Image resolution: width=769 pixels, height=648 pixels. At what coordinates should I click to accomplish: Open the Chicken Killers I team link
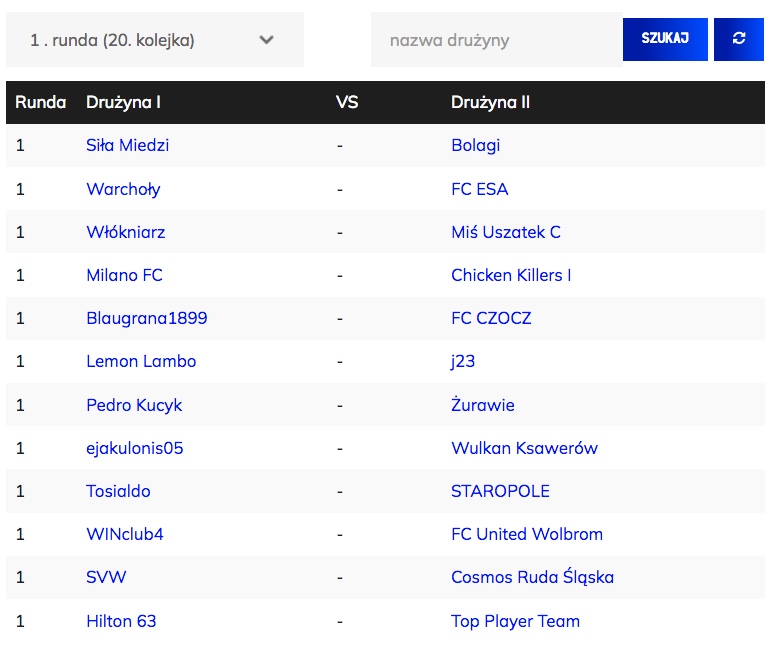click(x=511, y=275)
